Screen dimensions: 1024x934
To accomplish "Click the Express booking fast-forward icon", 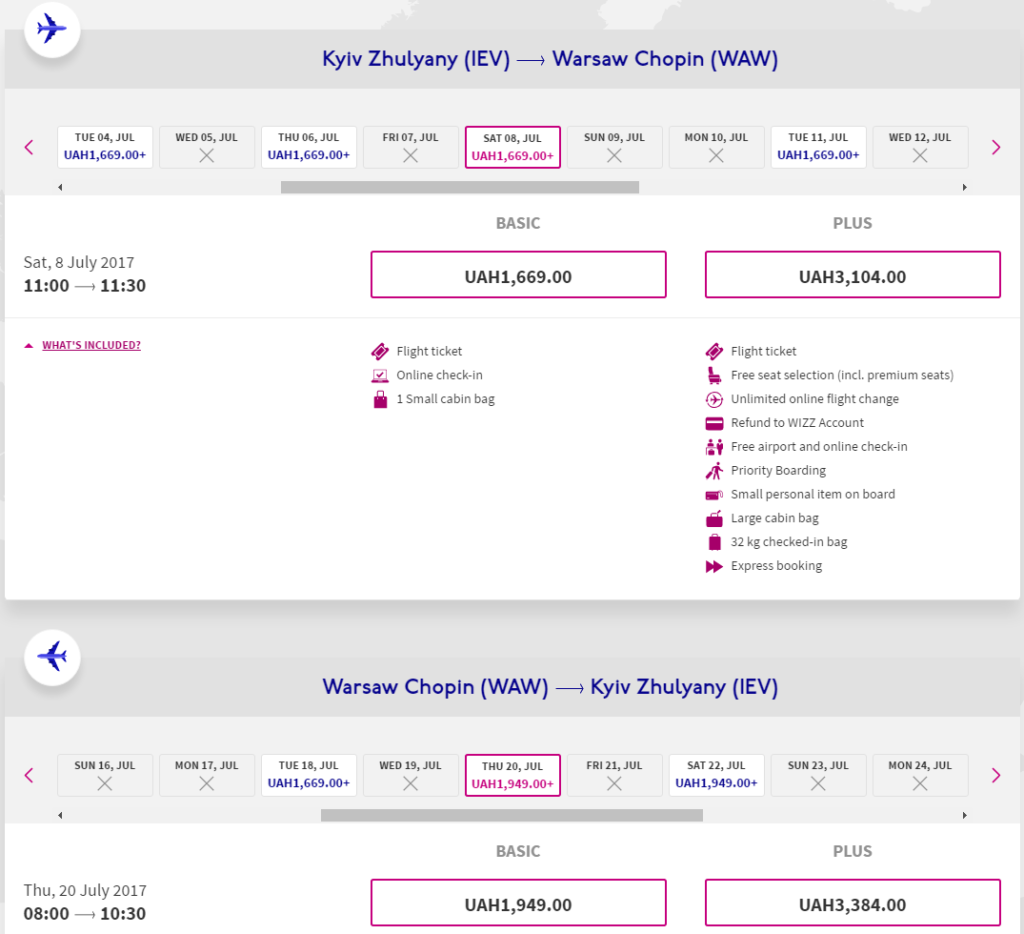I will click(x=714, y=566).
